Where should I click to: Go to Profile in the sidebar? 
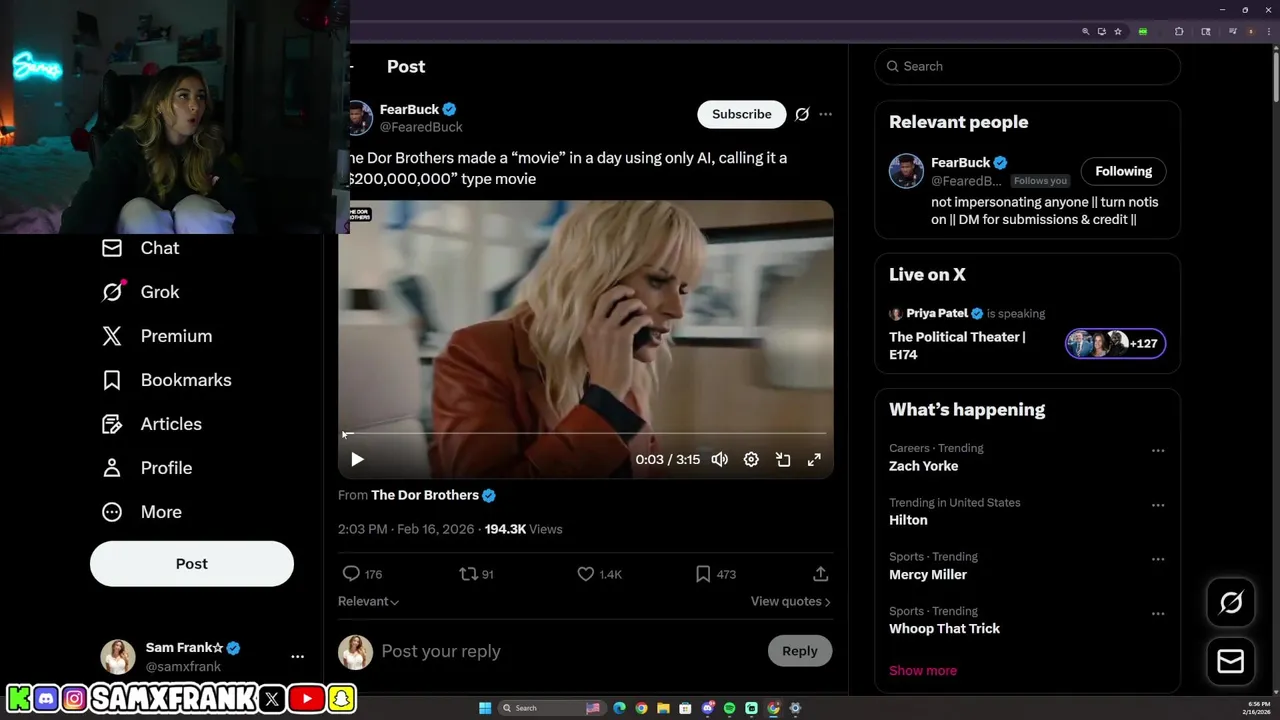pyautogui.click(x=146, y=468)
